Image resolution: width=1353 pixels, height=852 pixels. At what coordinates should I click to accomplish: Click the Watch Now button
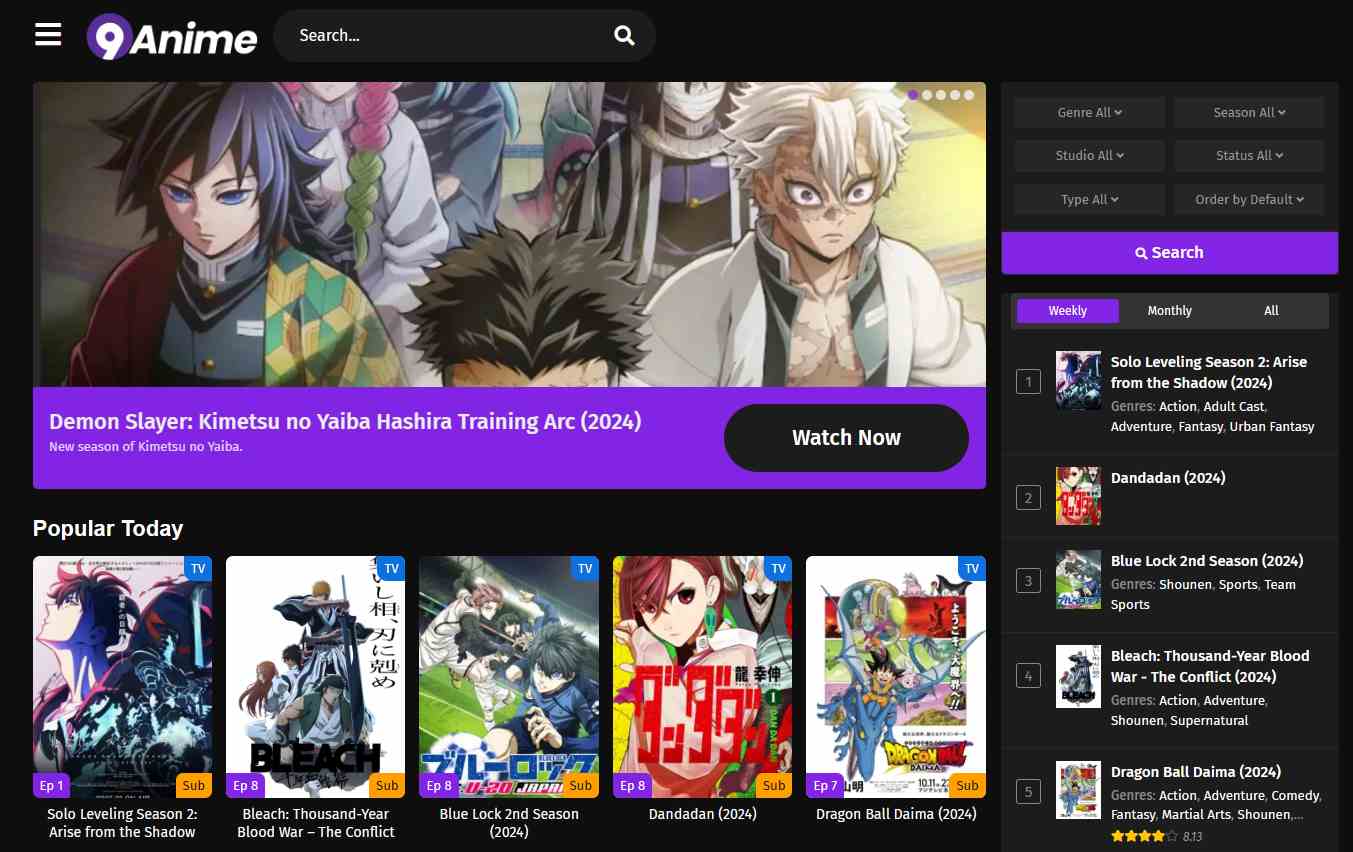coord(845,437)
